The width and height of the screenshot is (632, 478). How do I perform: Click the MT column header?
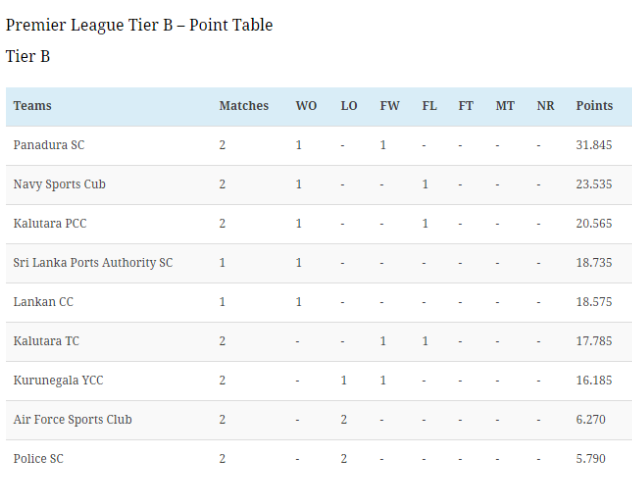point(505,106)
